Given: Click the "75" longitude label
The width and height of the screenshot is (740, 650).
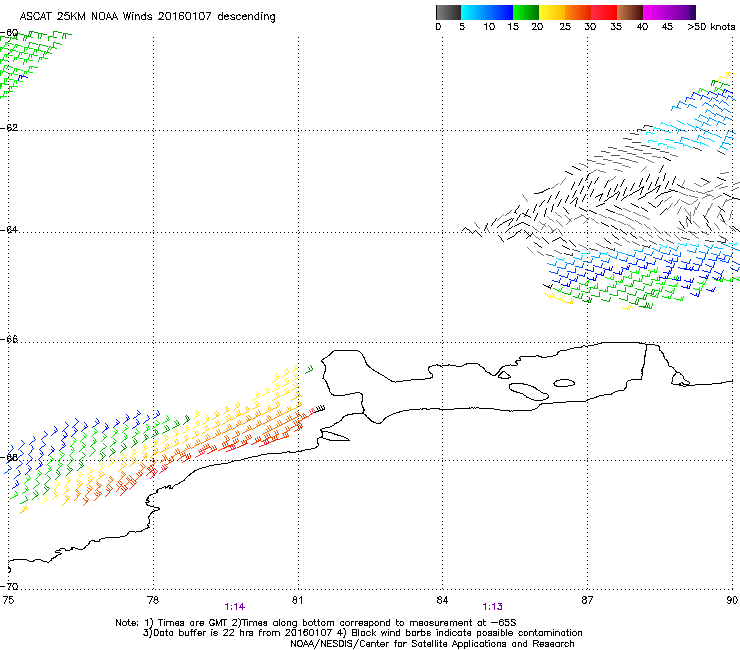Looking at the screenshot, I should coord(8,600).
